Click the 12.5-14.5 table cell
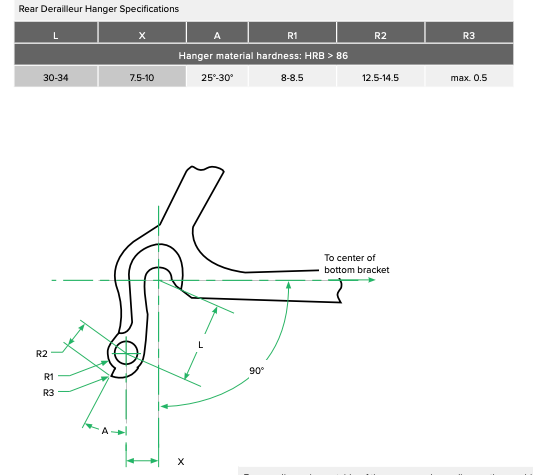 380,77
